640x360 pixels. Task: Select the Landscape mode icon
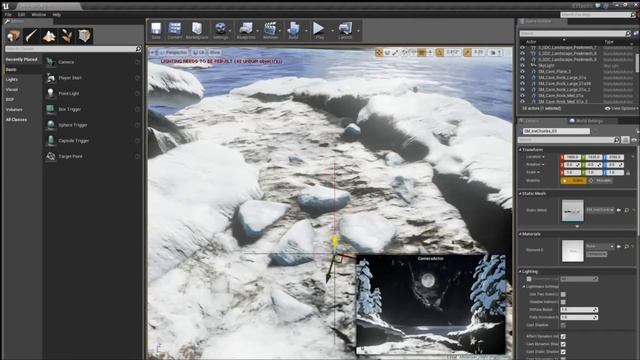tap(49, 36)
